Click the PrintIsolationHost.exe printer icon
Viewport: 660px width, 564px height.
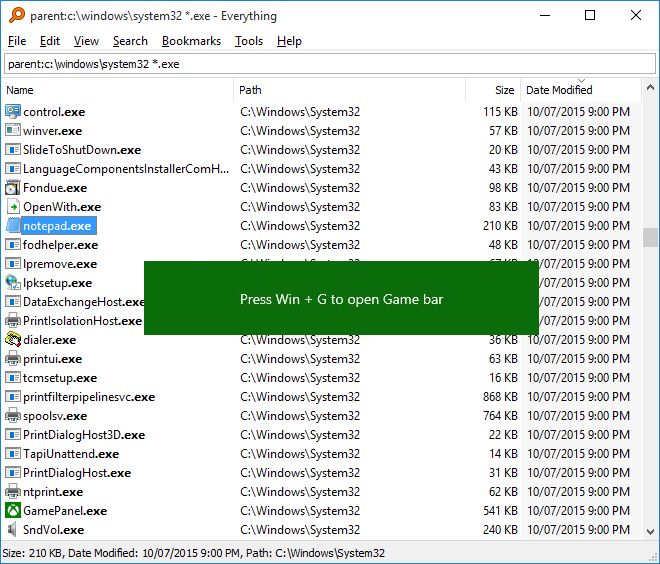coord(13,321)
